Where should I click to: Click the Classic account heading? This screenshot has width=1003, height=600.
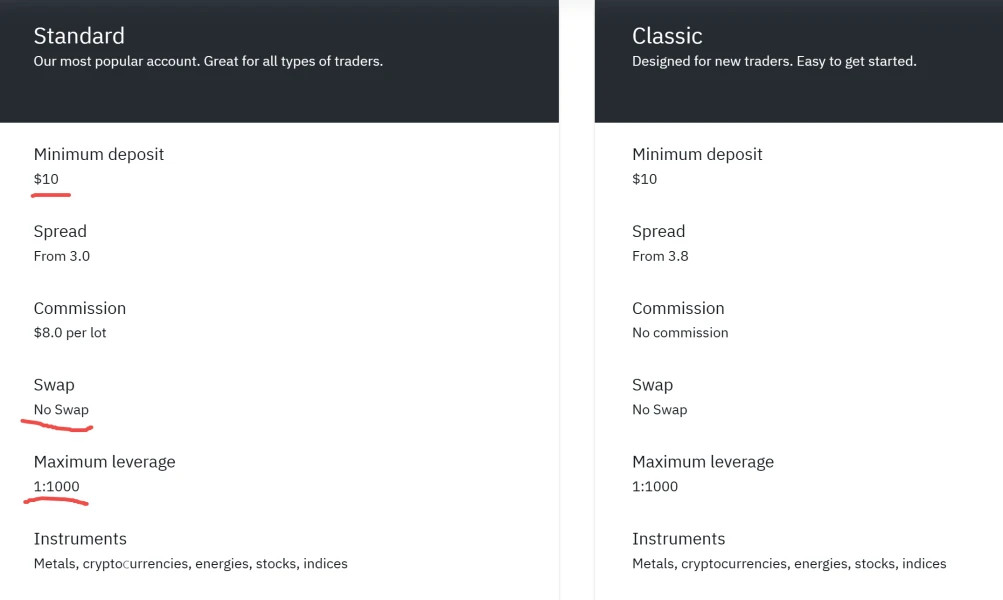pos(667,36)
